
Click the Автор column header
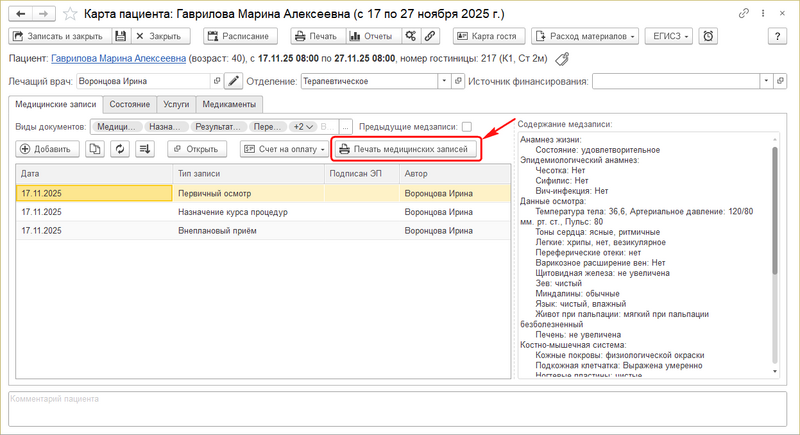tap(455, 173)
